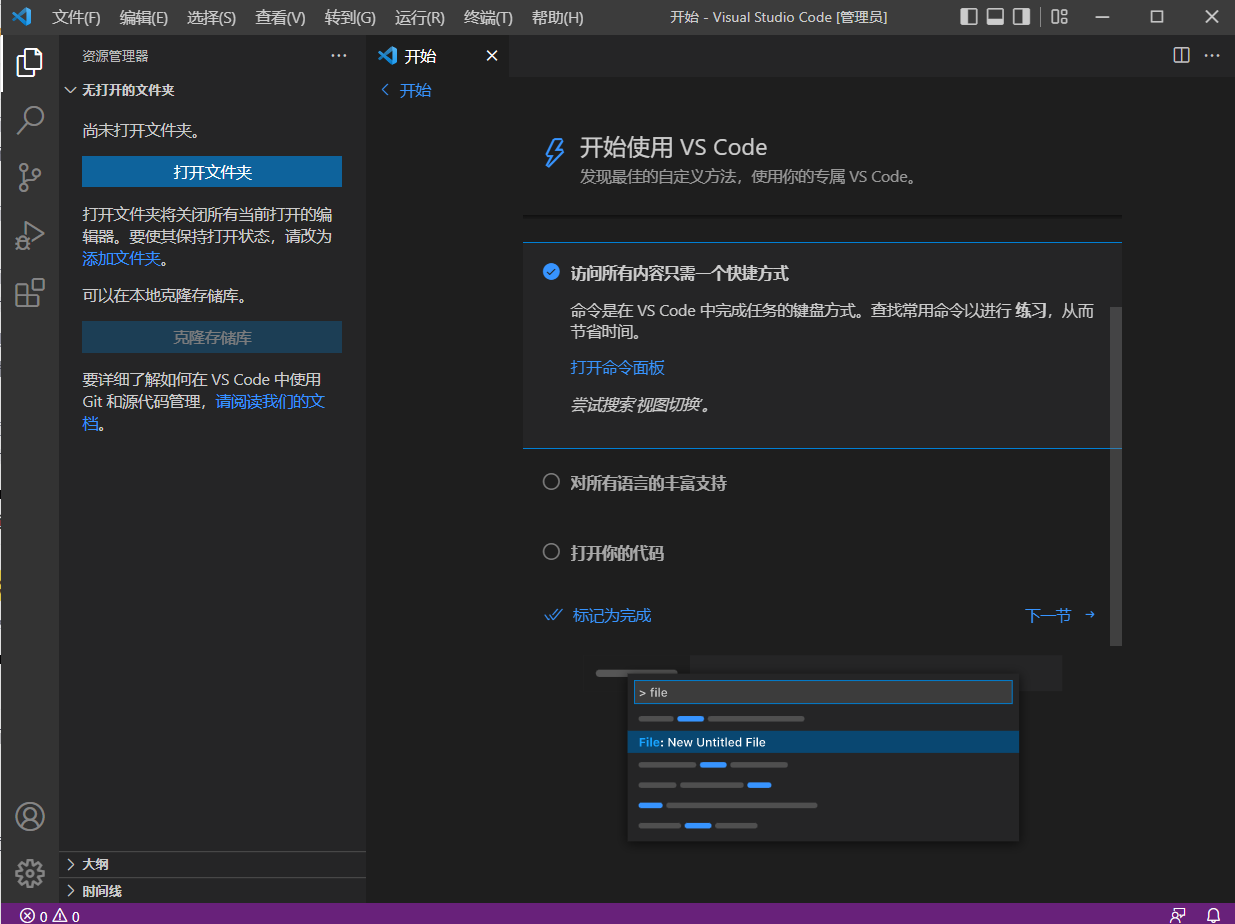The height and width of the screenshot is (924, 1235).
Task: Open the Explorer view in activity bar
Action: click(30, 63)
